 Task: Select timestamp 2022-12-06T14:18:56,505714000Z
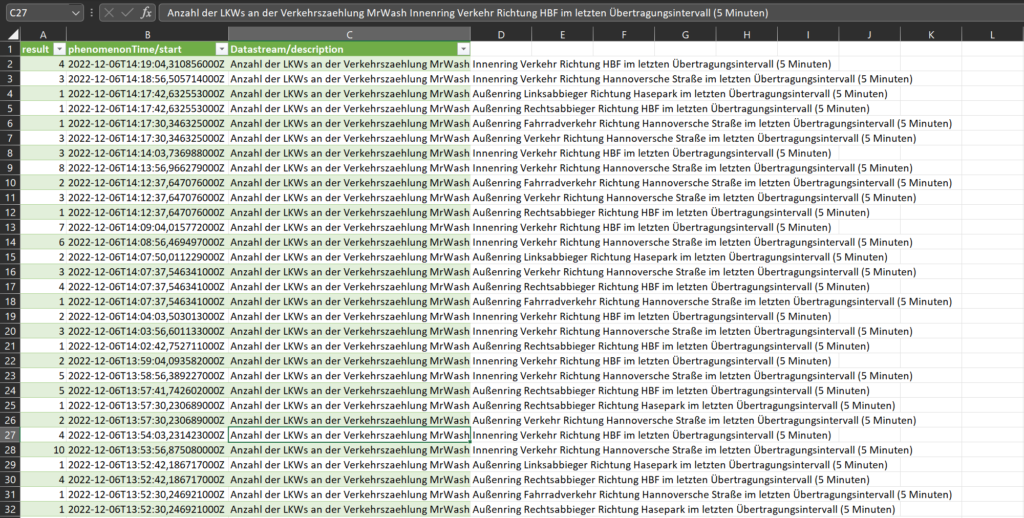tap(148, 79)
